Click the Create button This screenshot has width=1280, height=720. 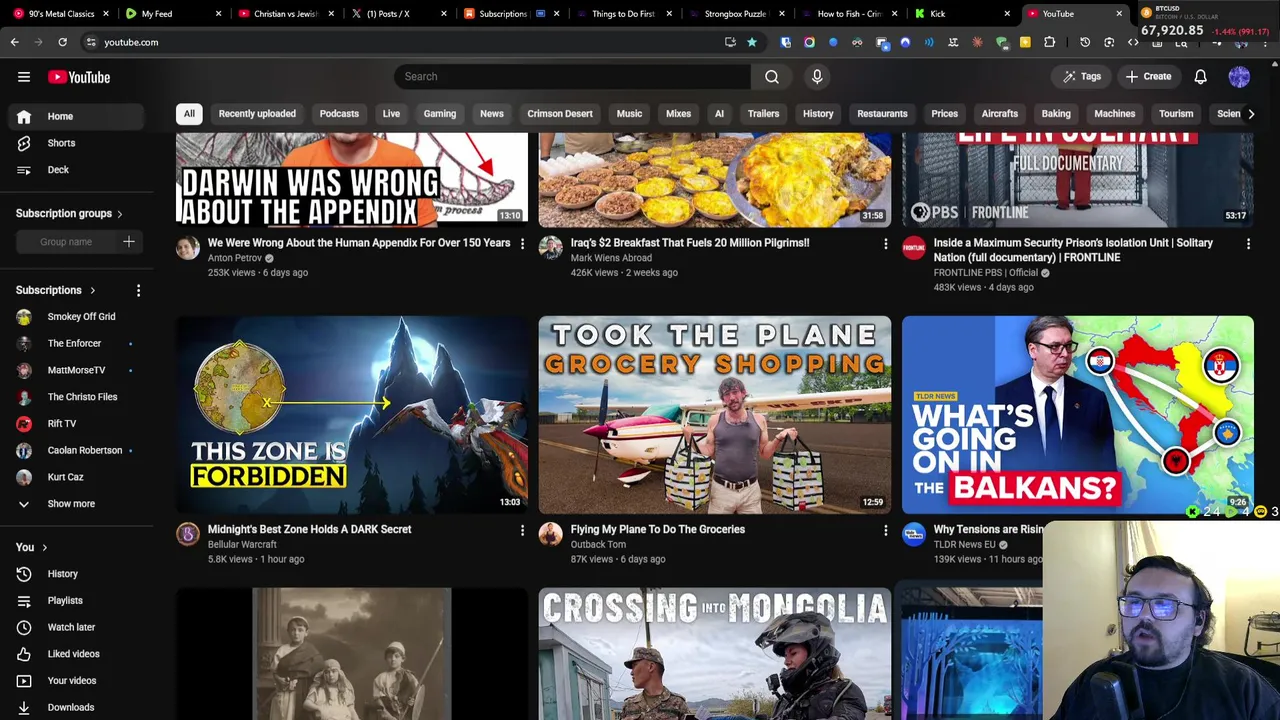point(1149,77)
